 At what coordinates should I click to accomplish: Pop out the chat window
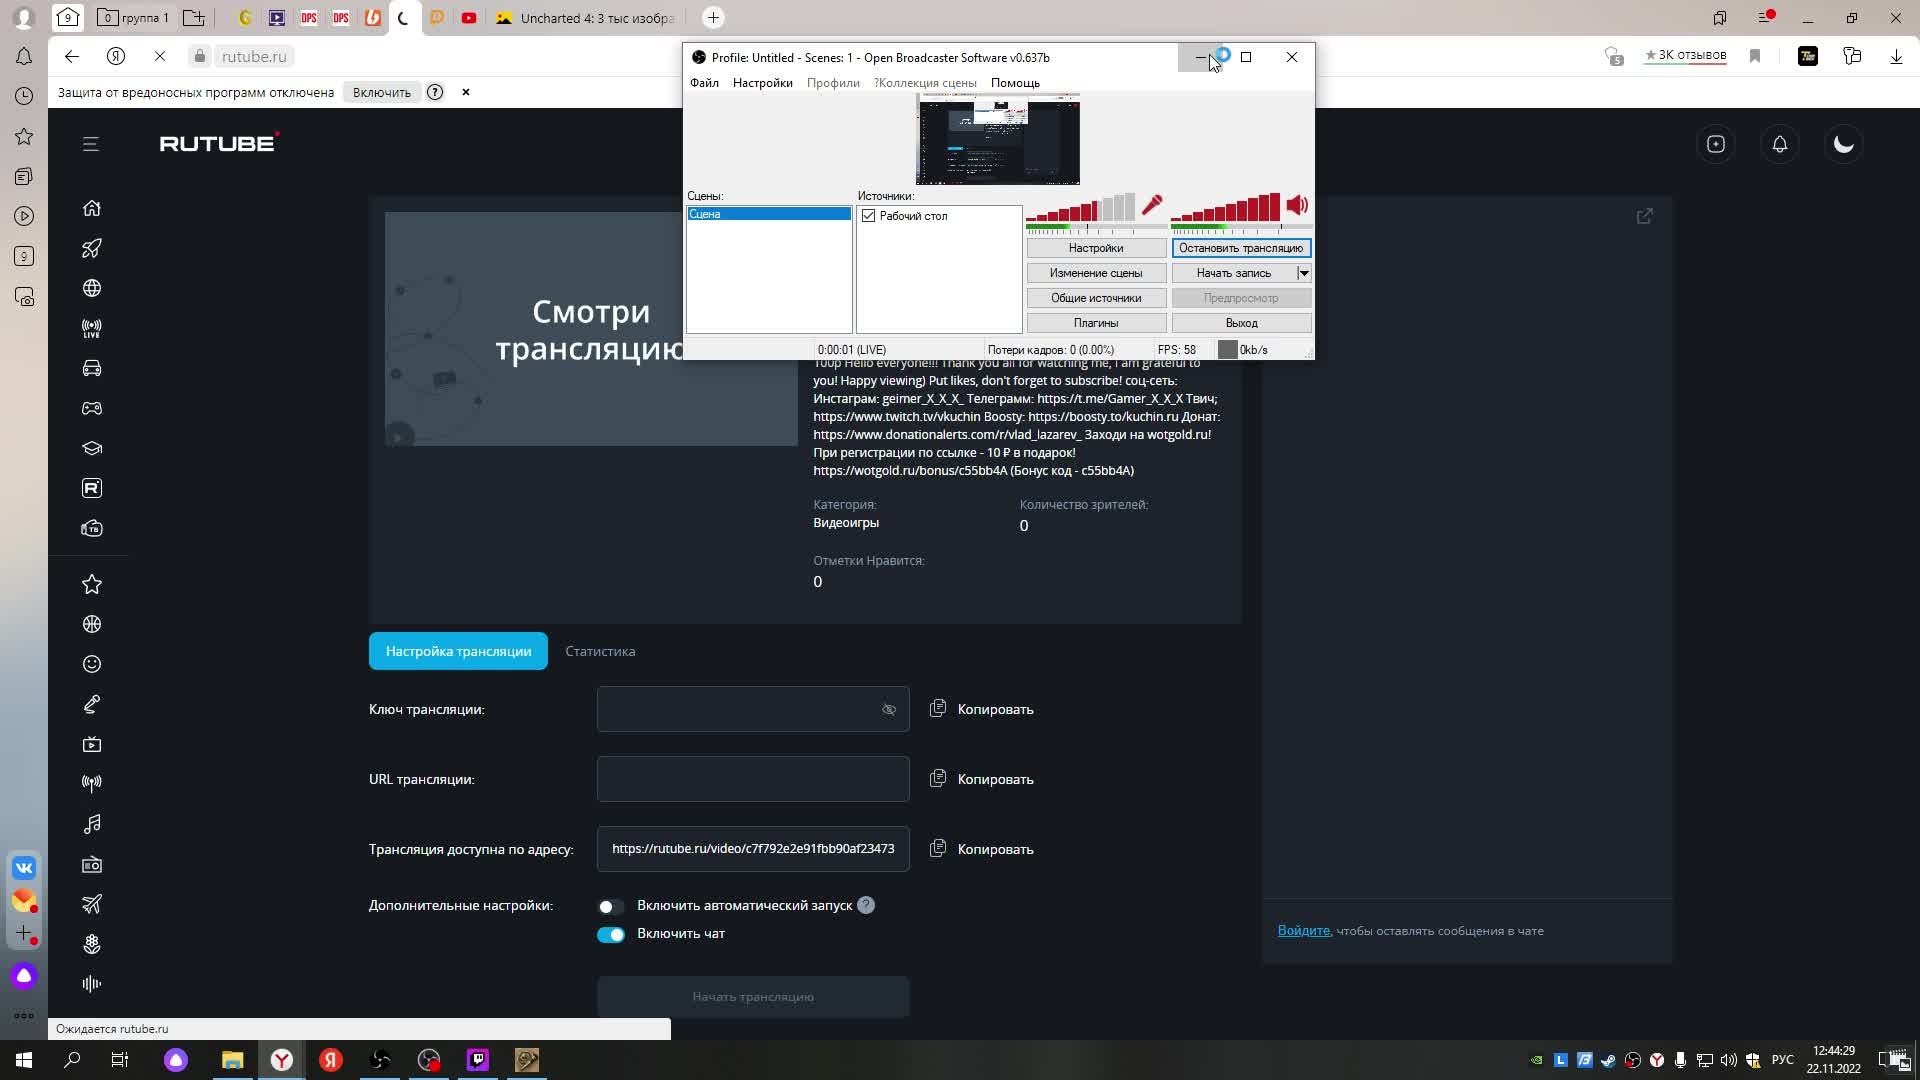pyautogui.click(x=1645, y=216)
